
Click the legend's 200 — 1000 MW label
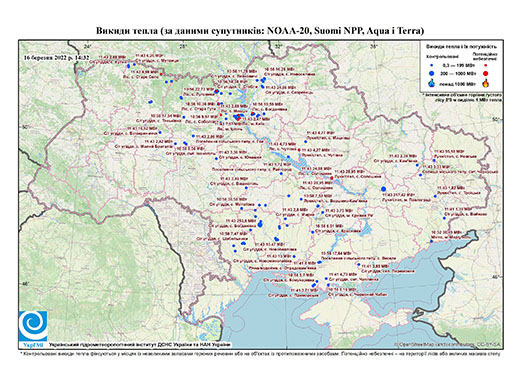tap(457, 73)
